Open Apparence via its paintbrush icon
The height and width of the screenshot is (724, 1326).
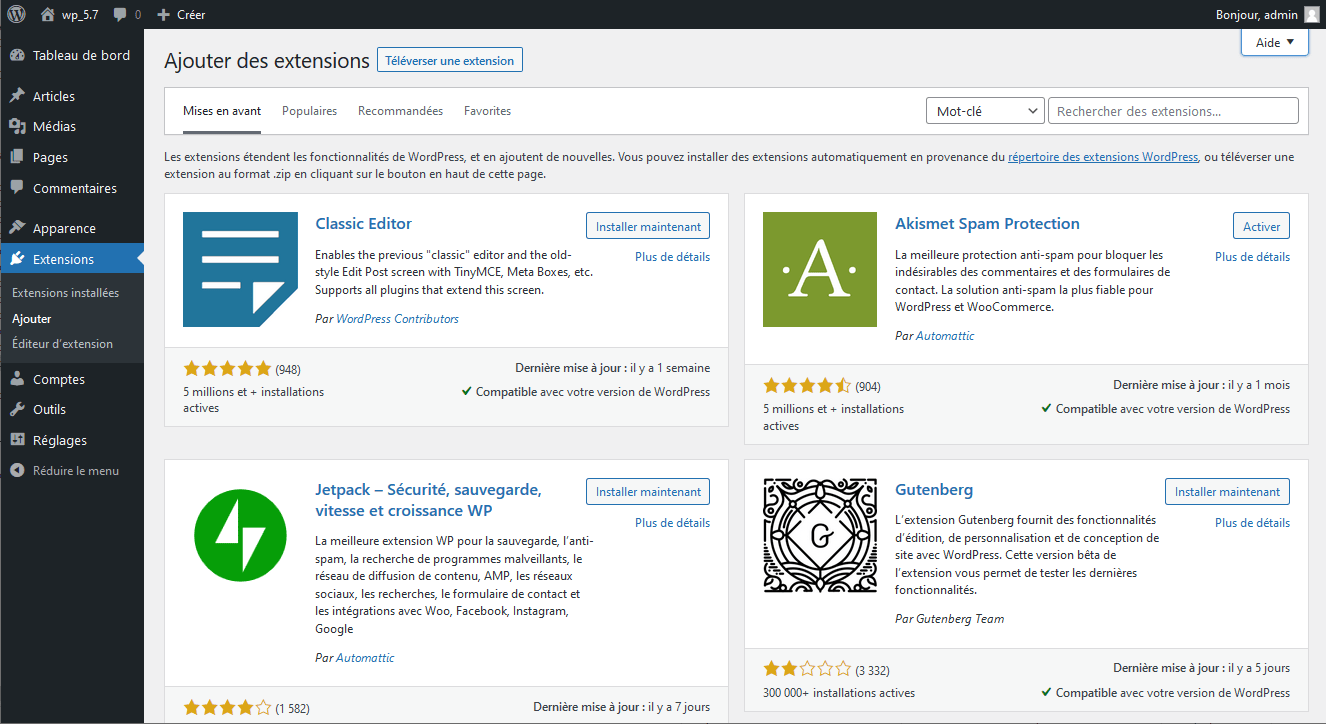(x=19, y=227)
